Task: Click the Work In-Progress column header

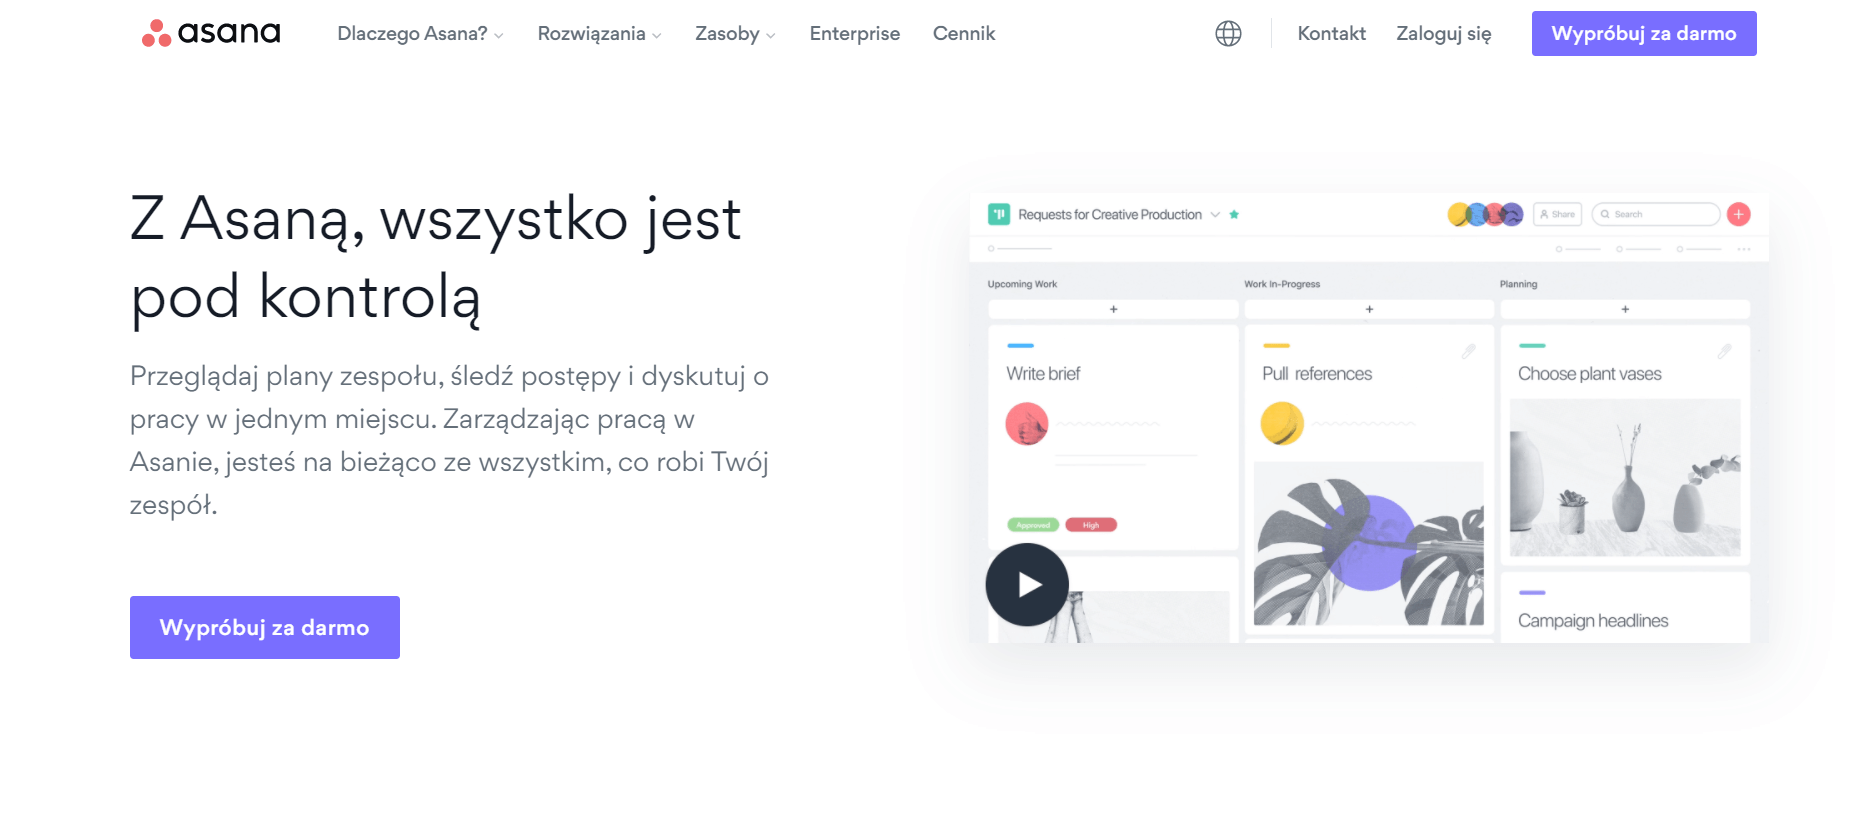Action: [1282, 284]
